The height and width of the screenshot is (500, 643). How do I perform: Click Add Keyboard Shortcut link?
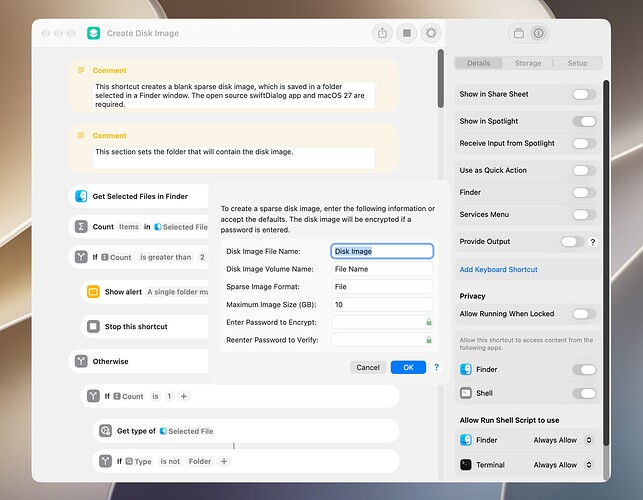(x=498, y=269)
